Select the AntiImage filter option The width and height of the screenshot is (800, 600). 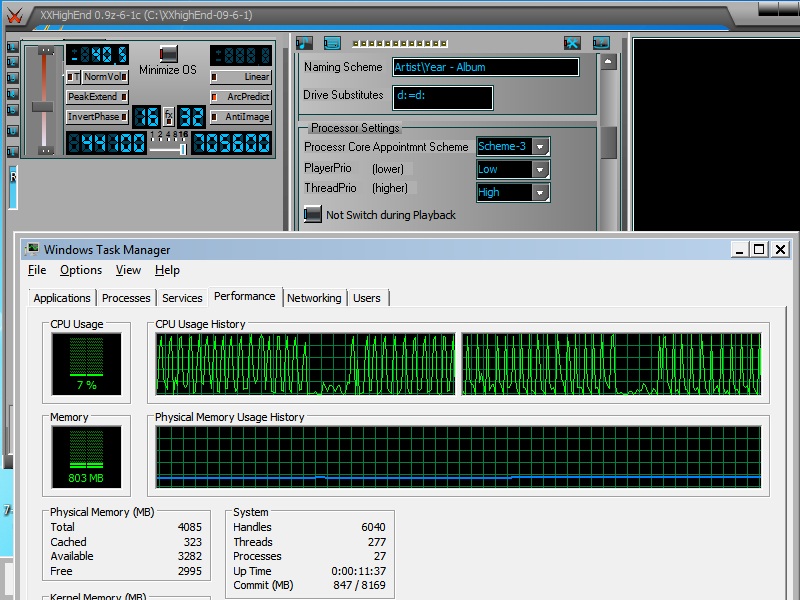pos(240,117)
